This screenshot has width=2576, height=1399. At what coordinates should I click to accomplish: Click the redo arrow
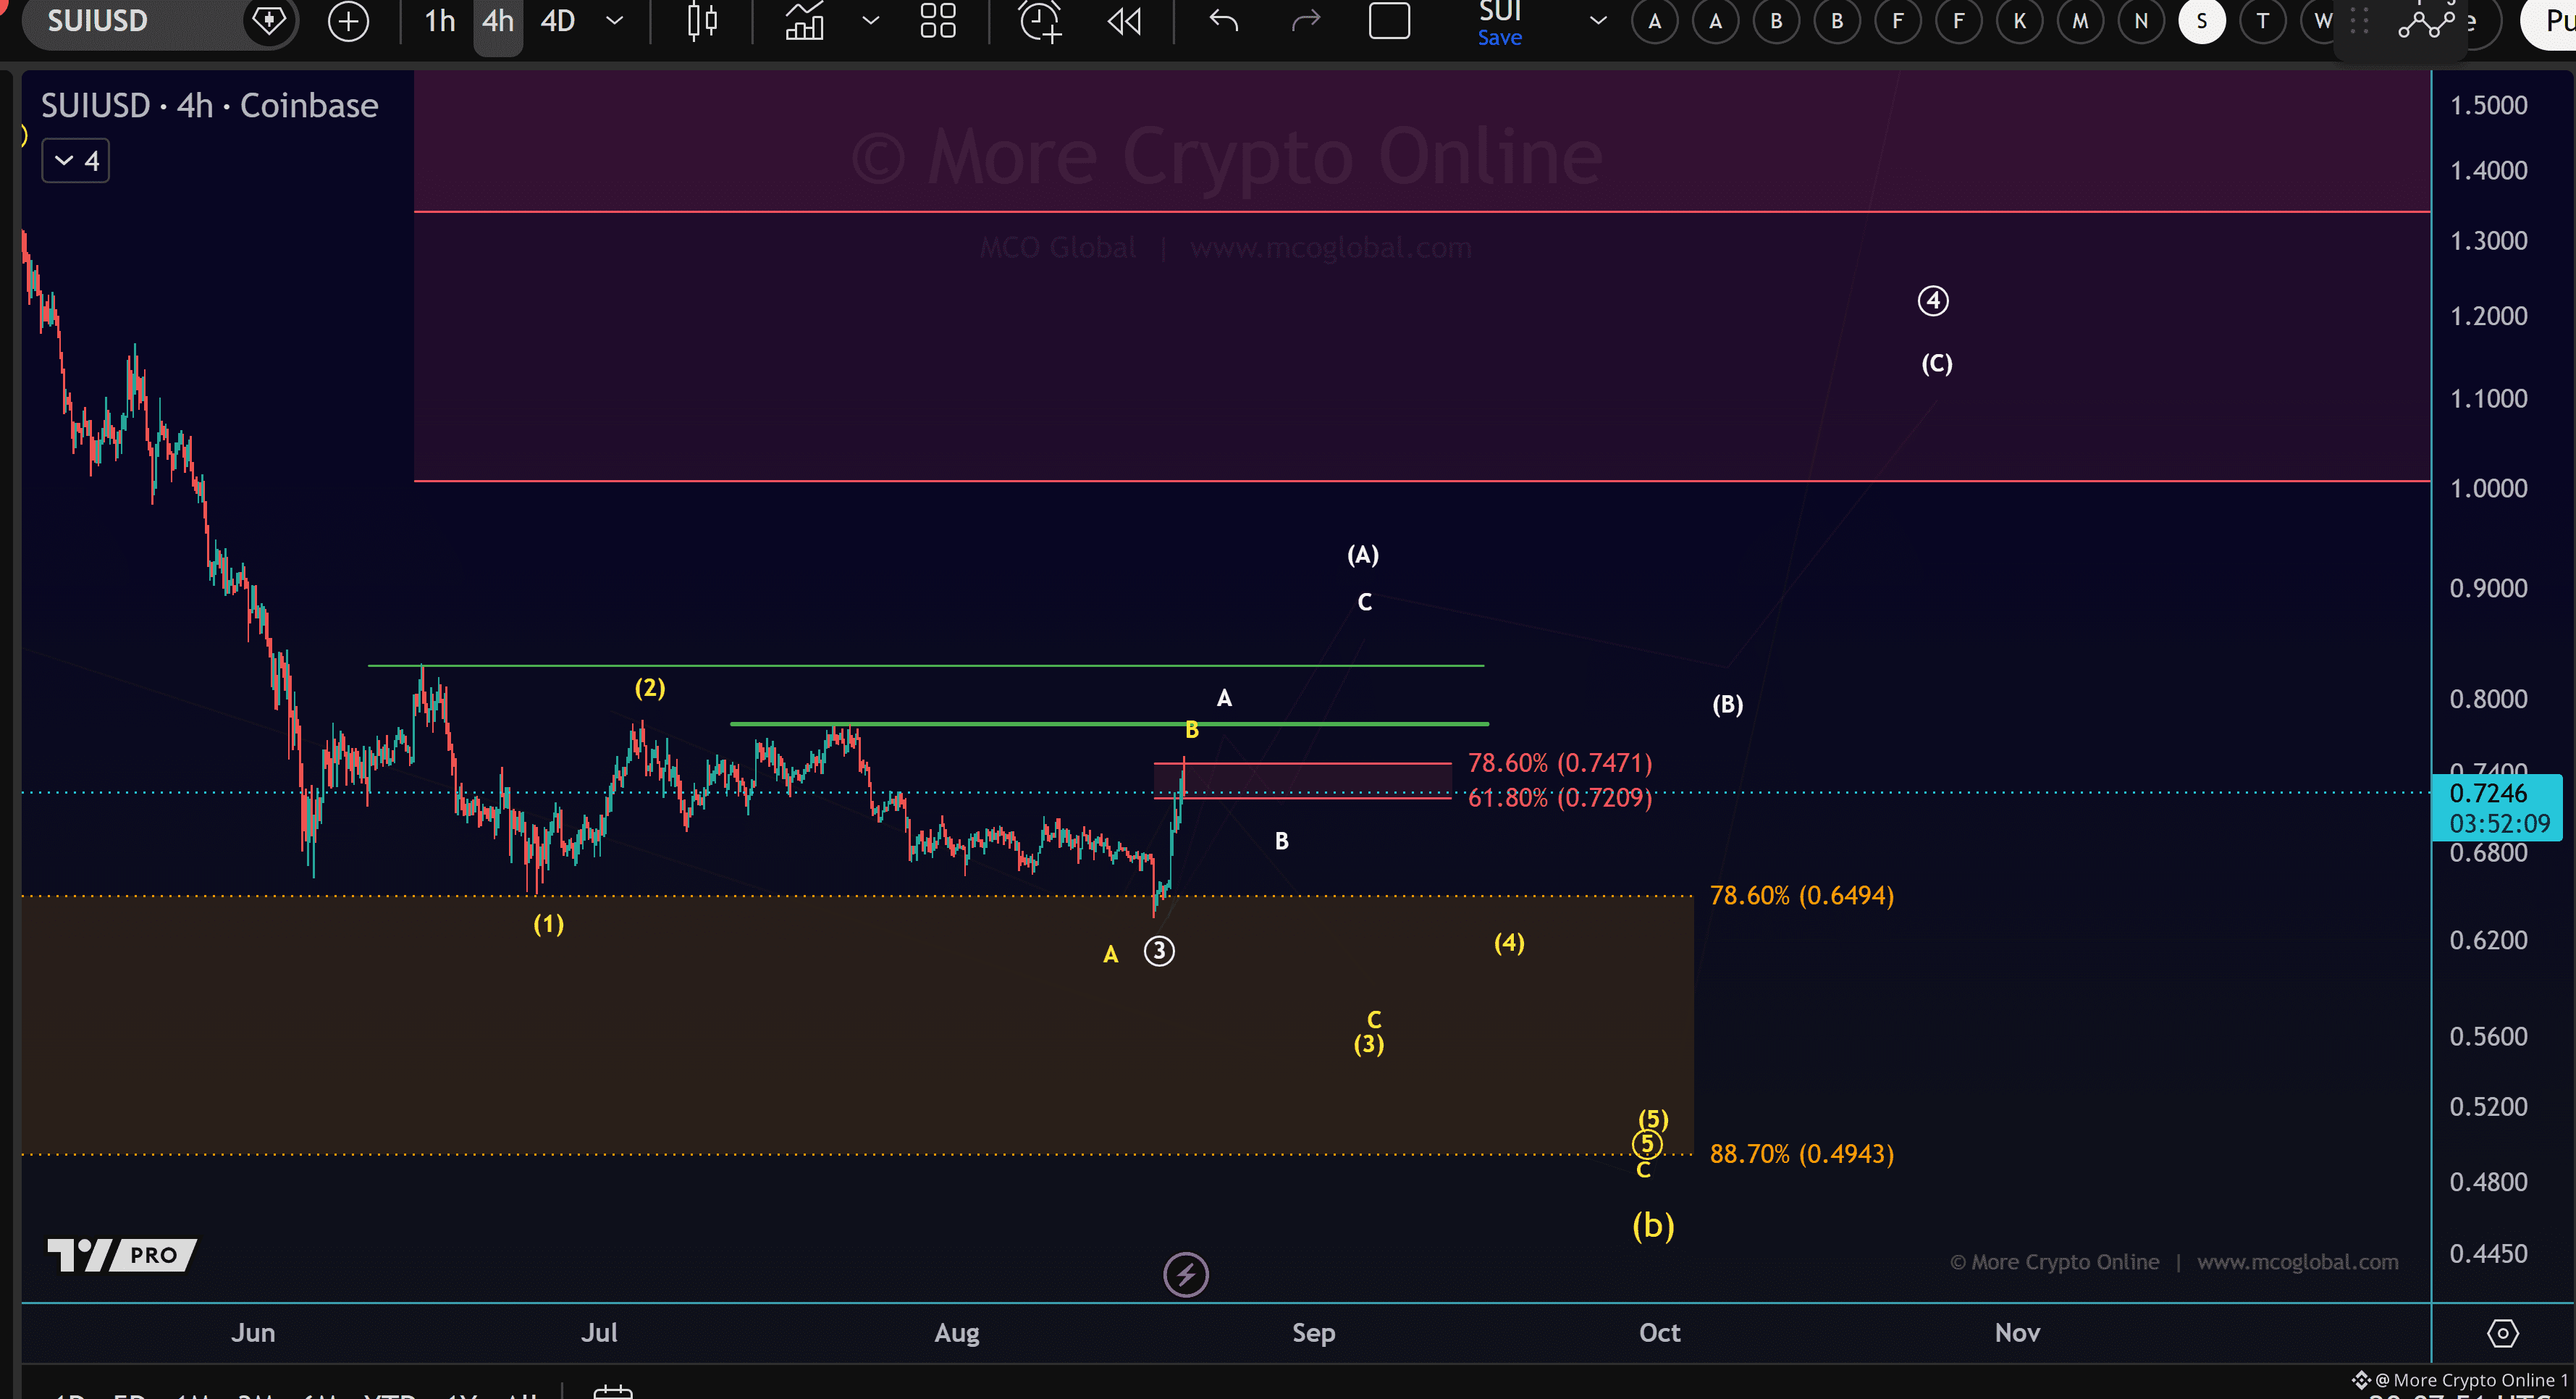1305,21
